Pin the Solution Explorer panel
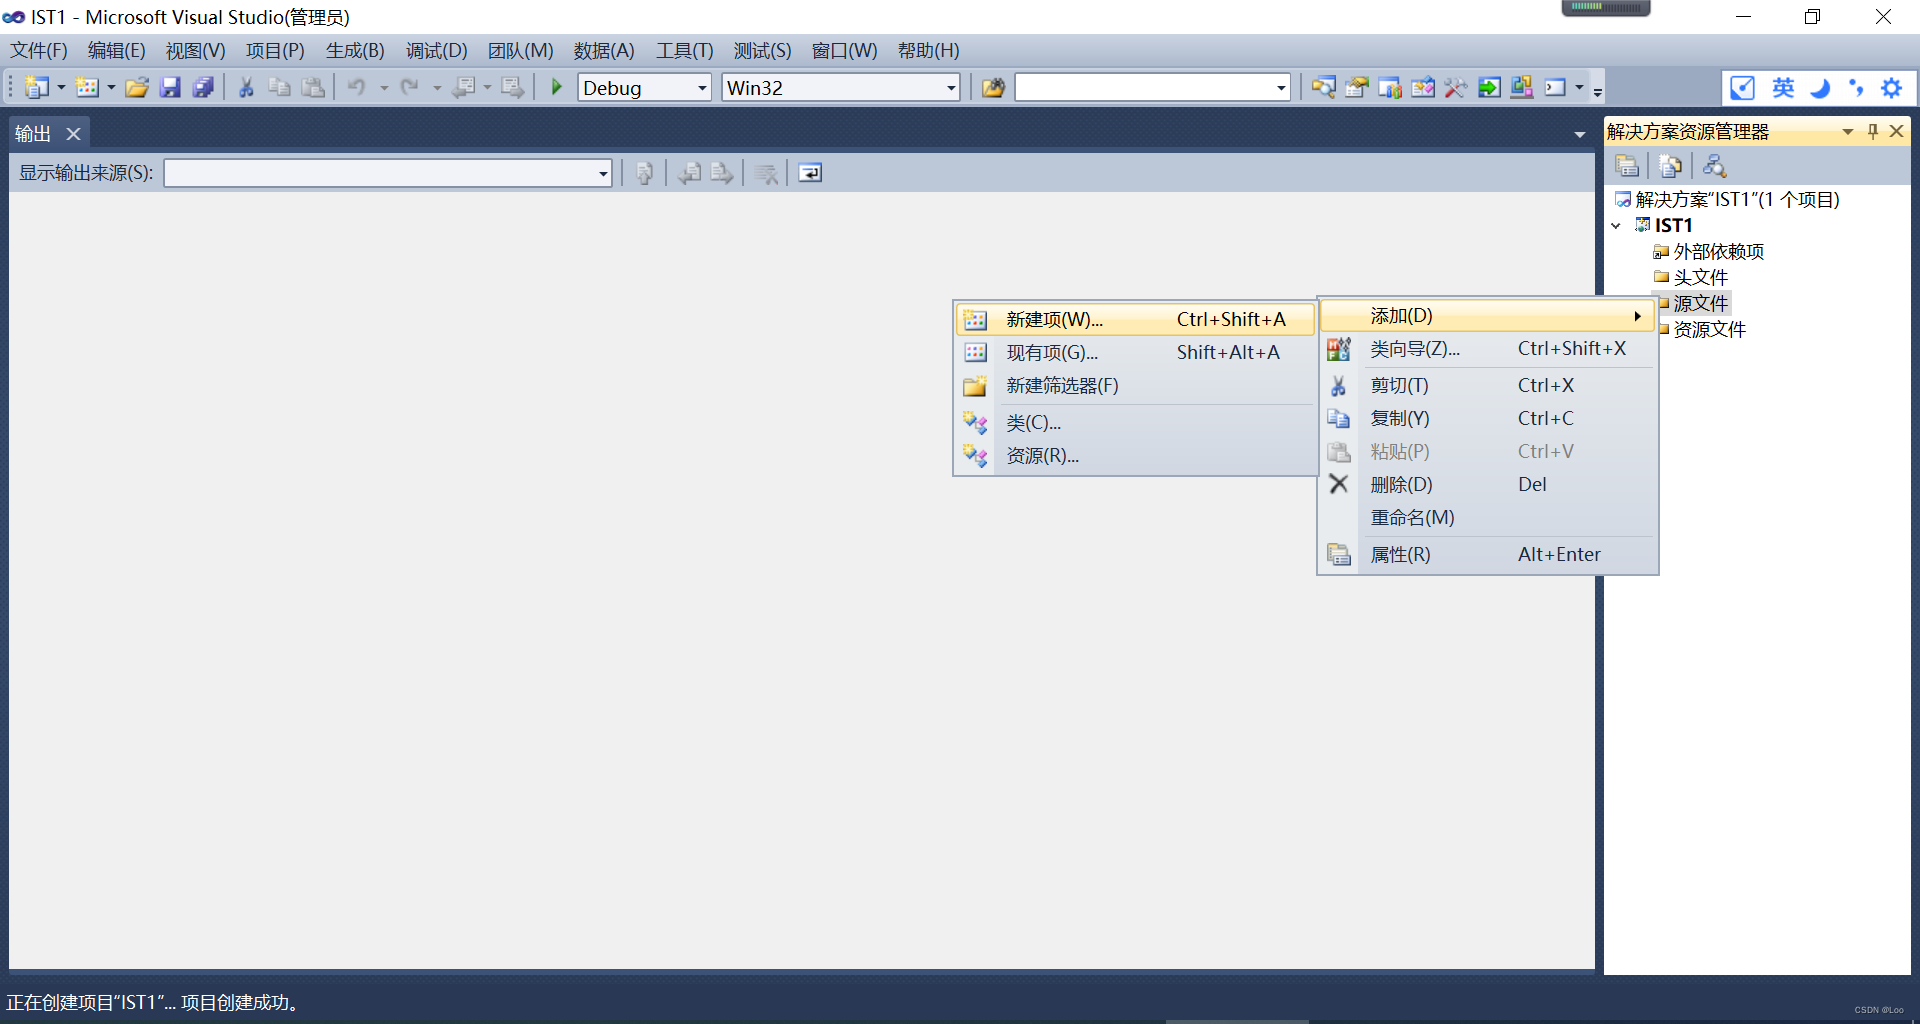This screenshot has height=1024, width=1920. [1873, 131]
